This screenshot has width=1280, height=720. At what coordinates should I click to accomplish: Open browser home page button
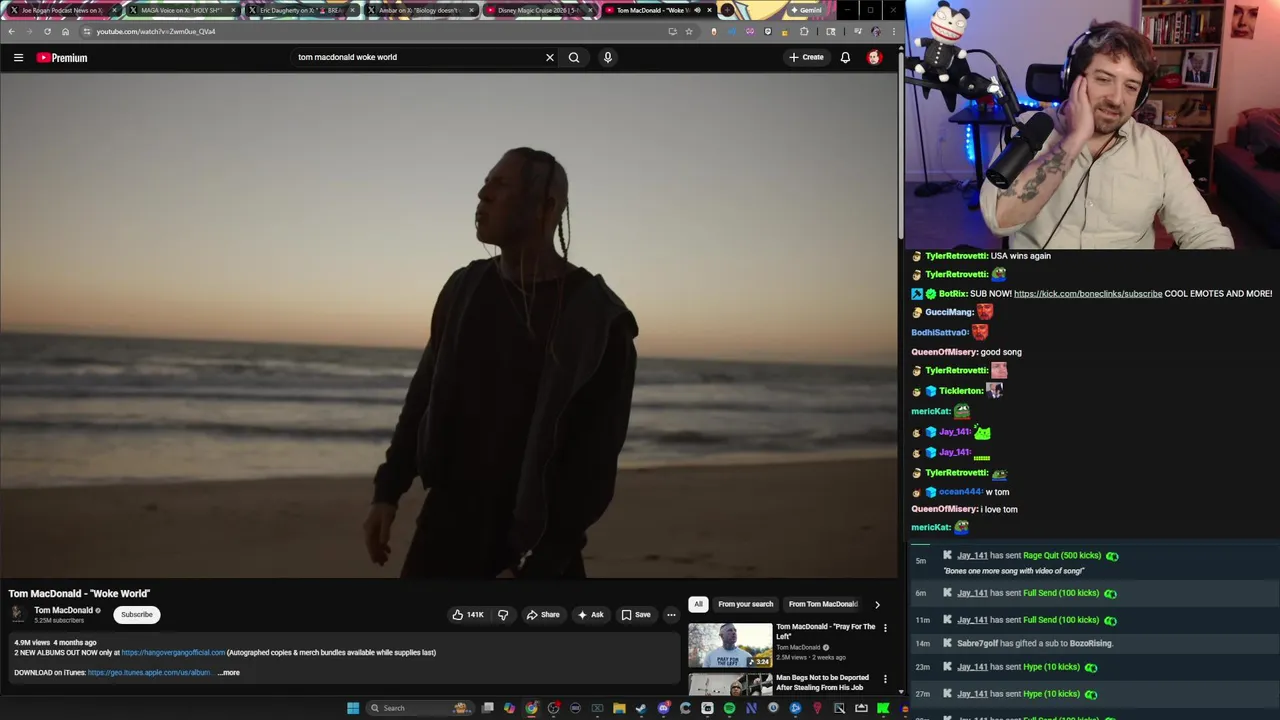click(65, 31)
